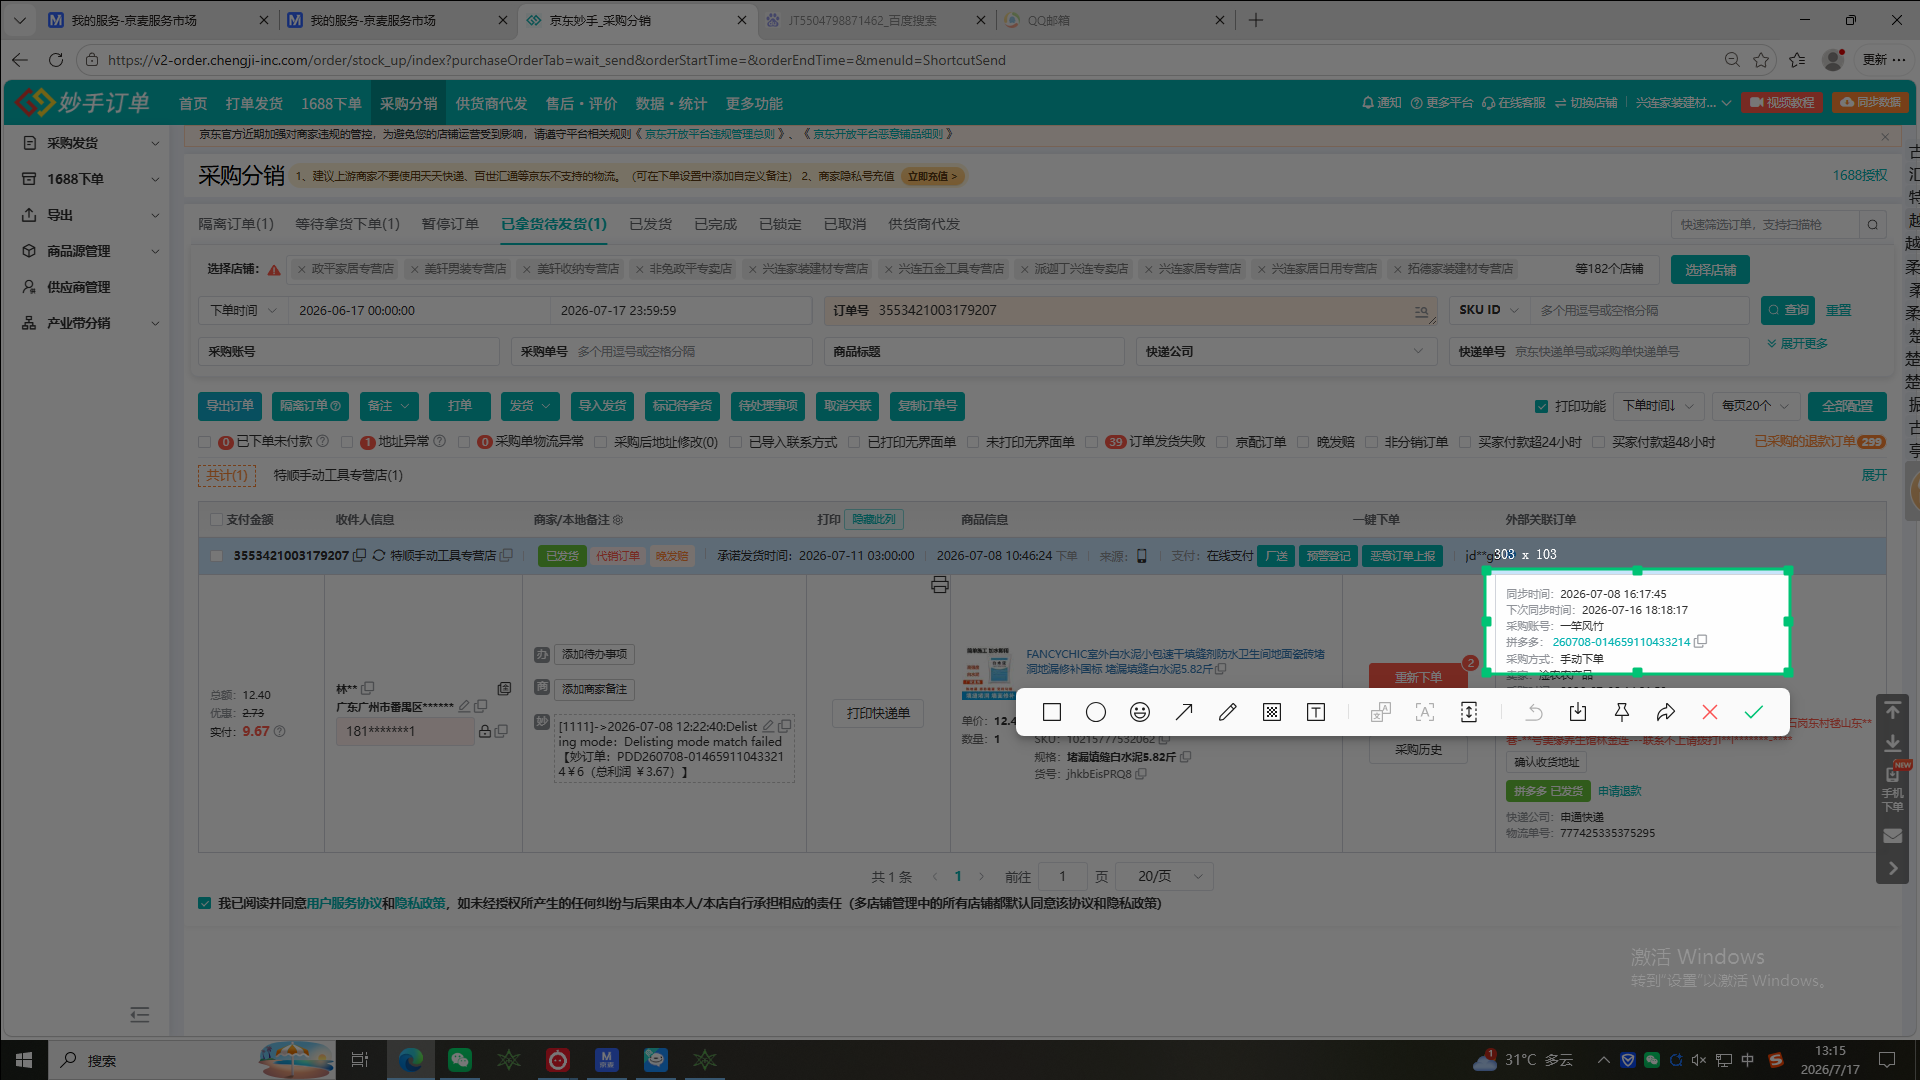
Task: Open the Windows Start menu
Action: 24,1060
